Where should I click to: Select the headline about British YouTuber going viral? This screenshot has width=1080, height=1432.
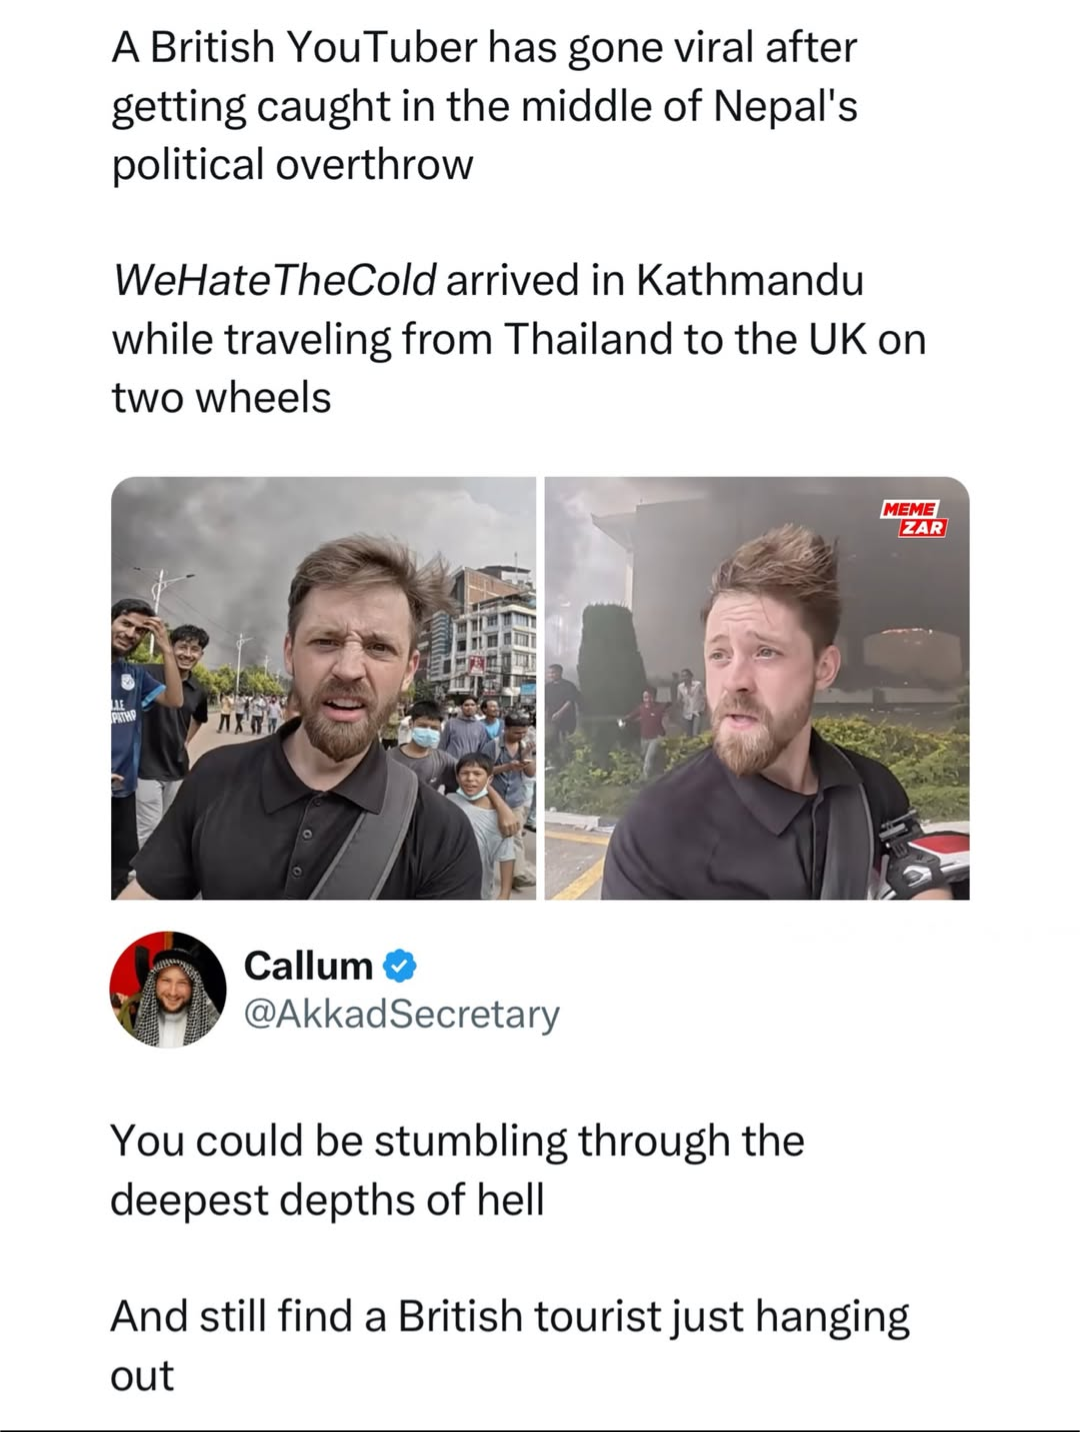(484, 105)
